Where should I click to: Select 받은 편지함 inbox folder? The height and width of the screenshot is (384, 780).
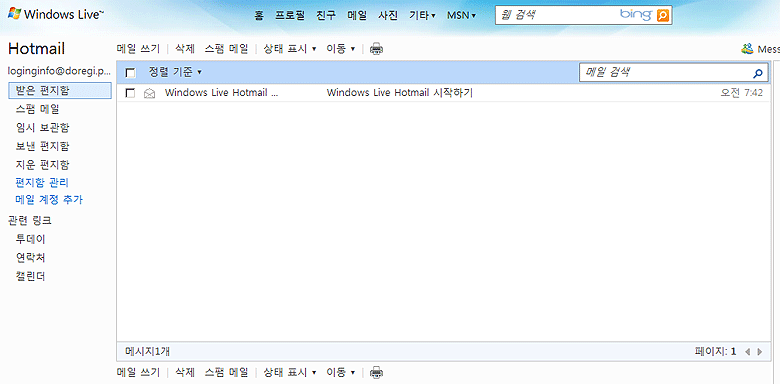click(60, 91)
